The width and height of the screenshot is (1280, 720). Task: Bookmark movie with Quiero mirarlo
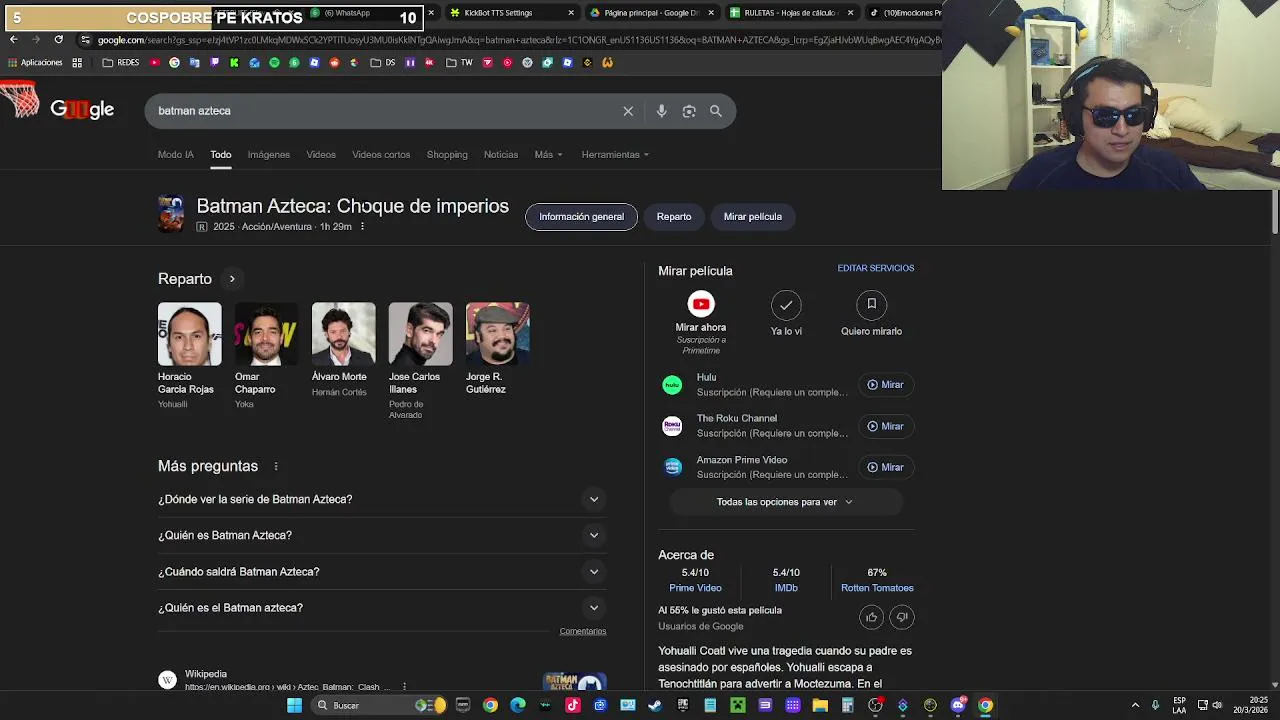coord(871,304)
